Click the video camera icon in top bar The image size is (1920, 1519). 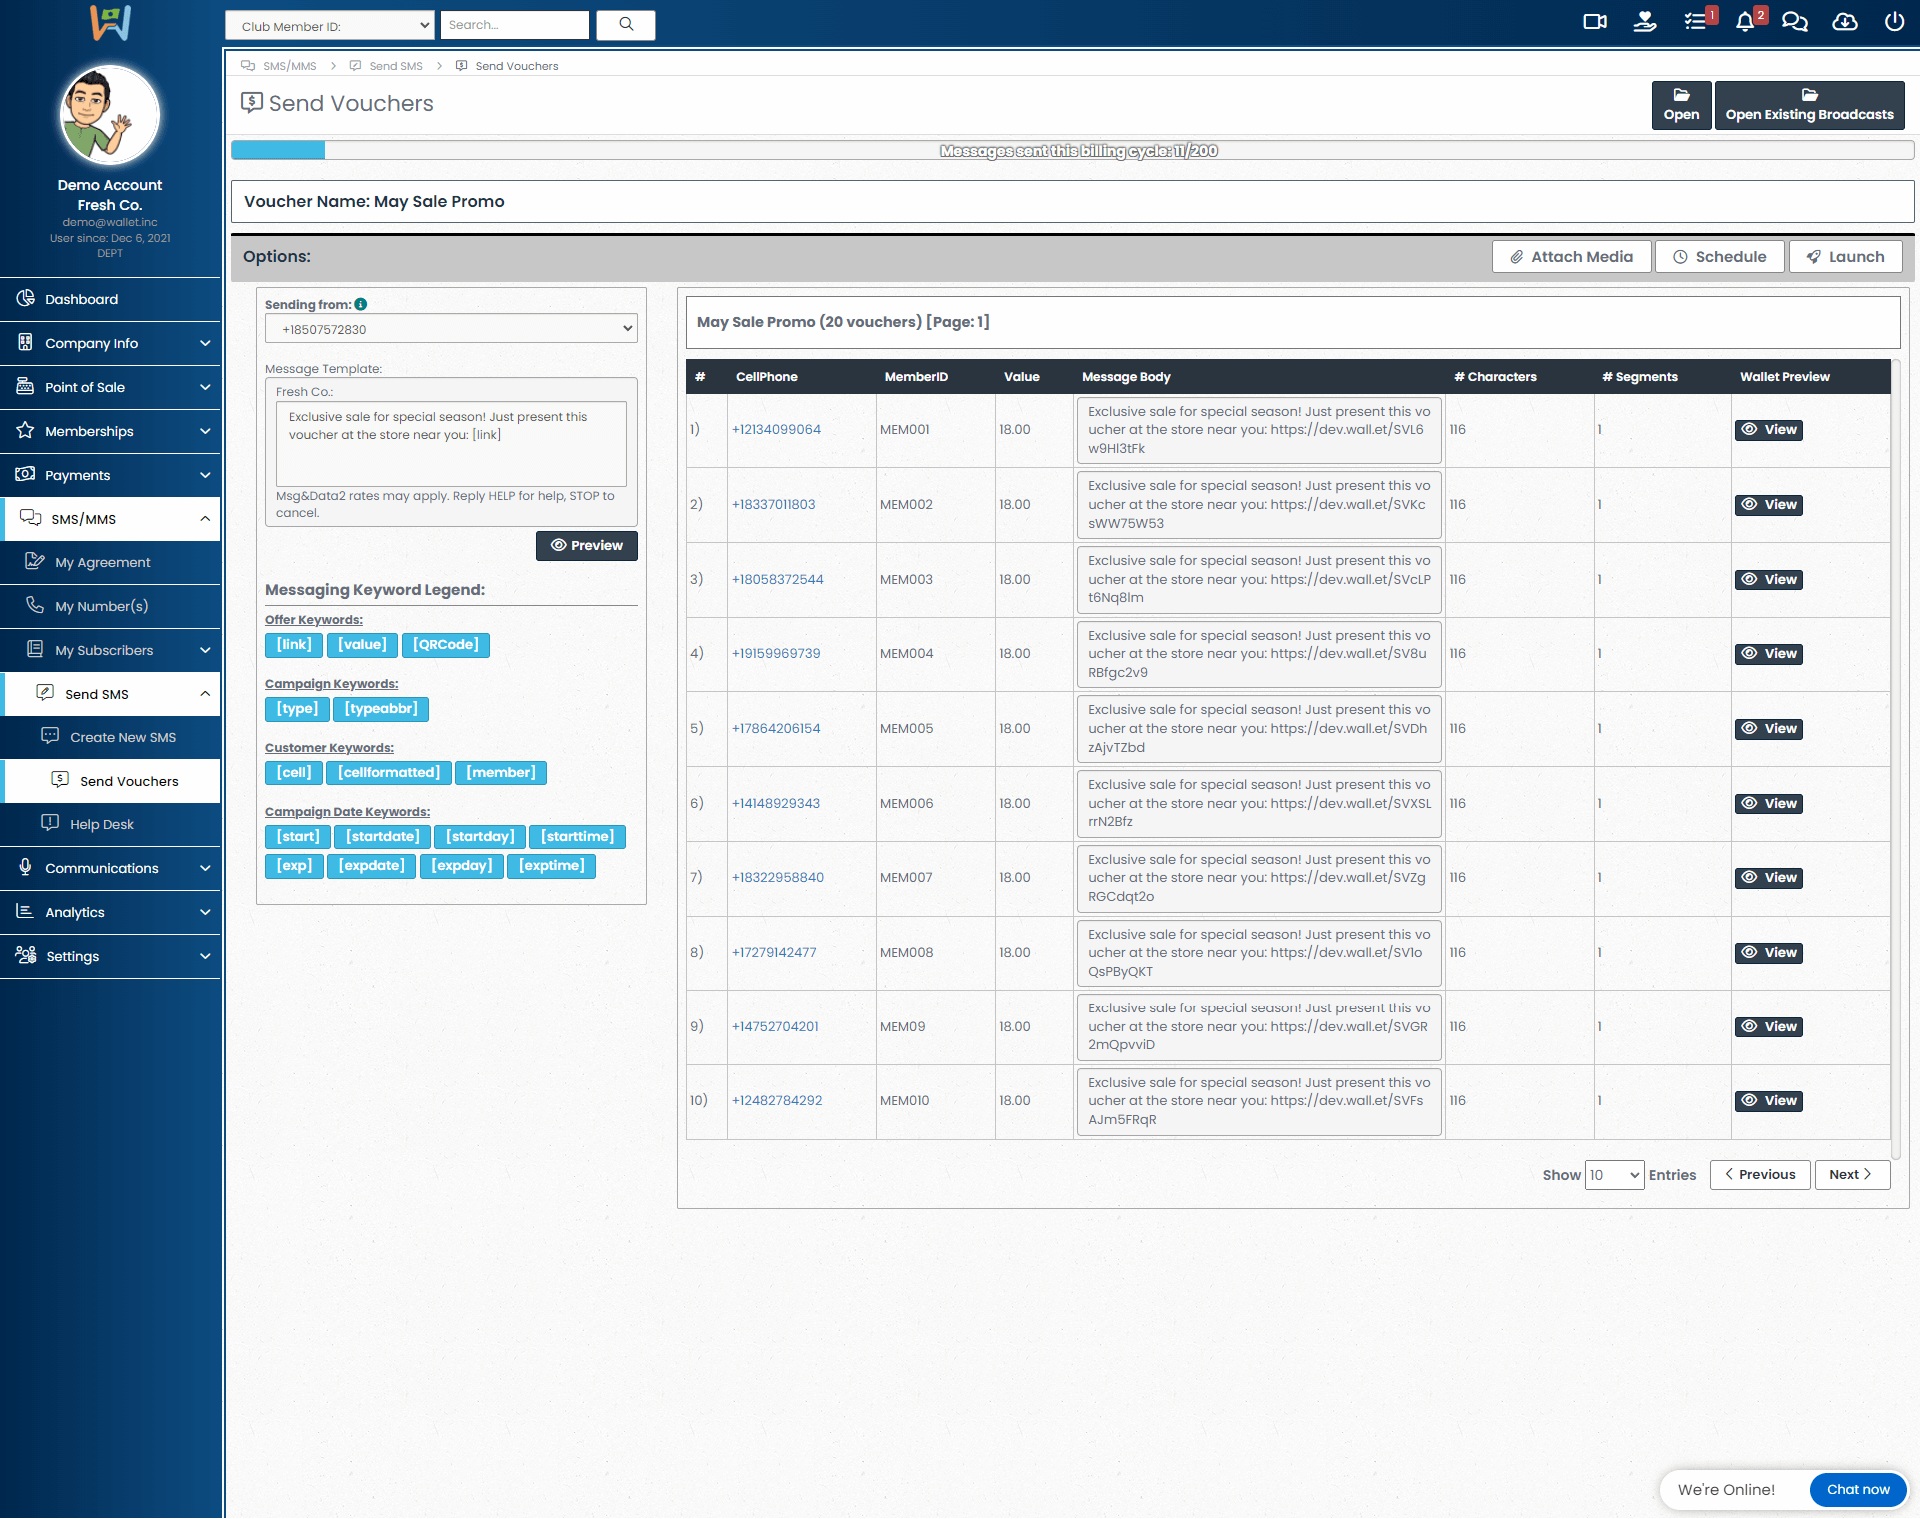point(1595,22)
